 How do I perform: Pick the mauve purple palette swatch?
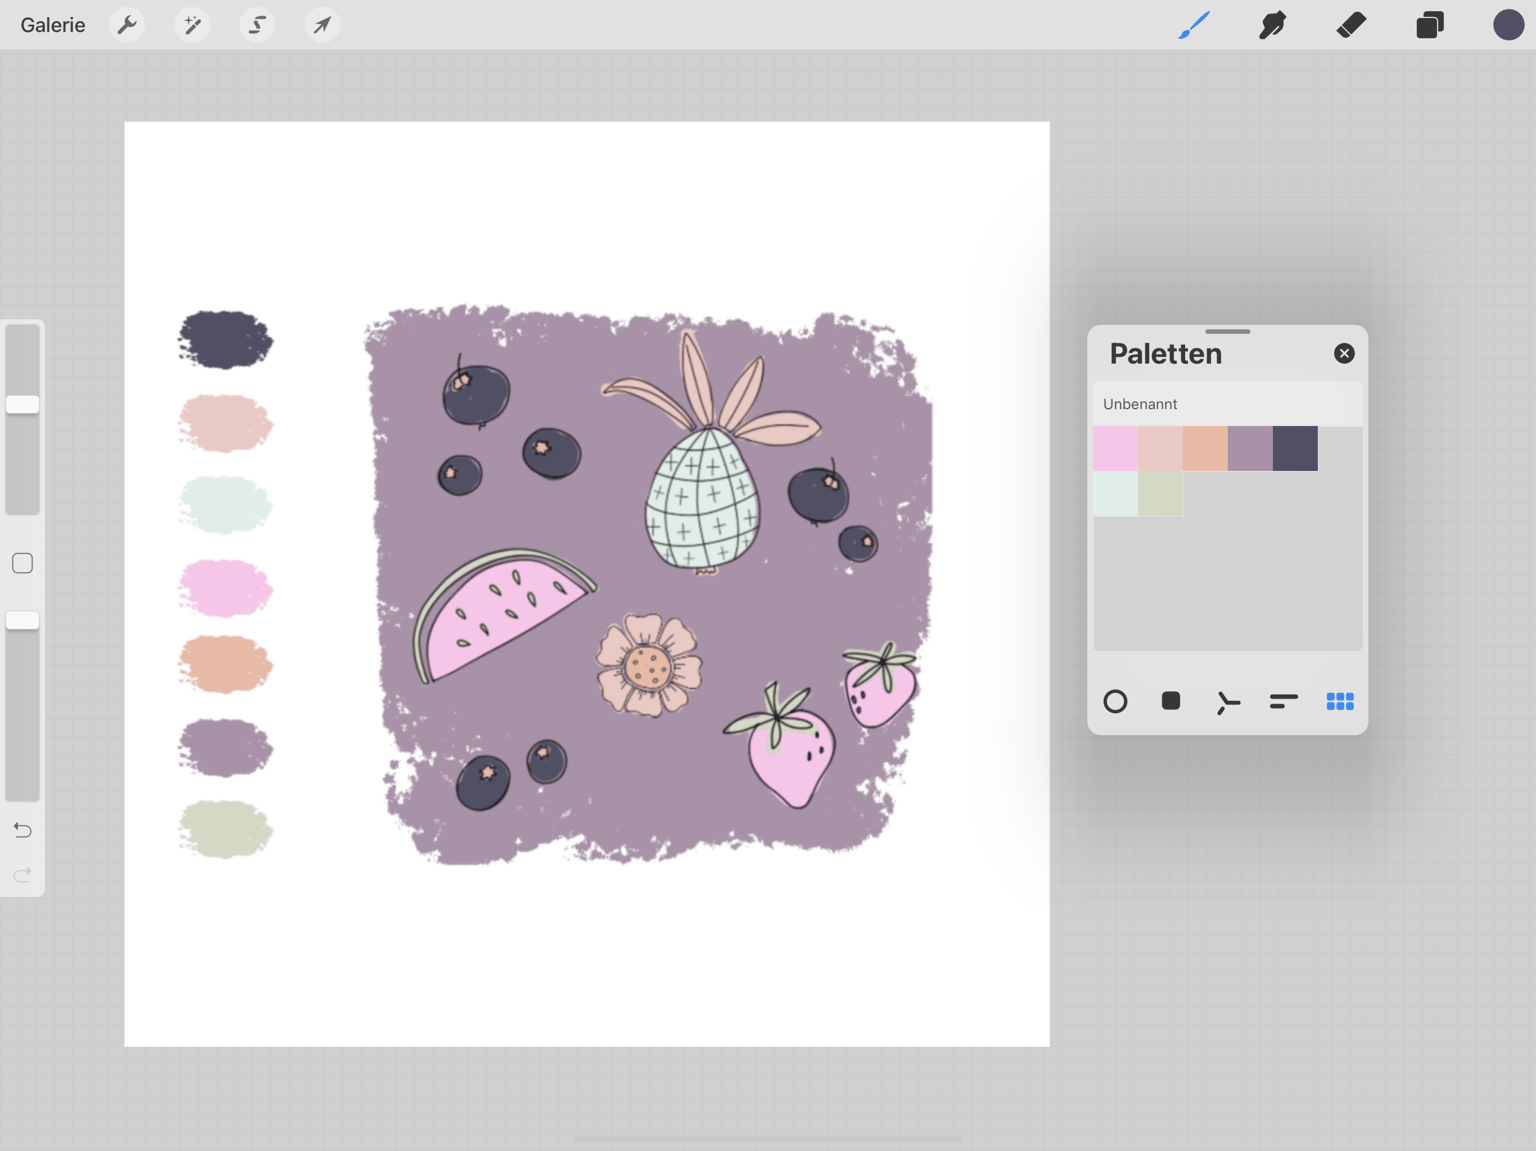[x=1250, y=448]
